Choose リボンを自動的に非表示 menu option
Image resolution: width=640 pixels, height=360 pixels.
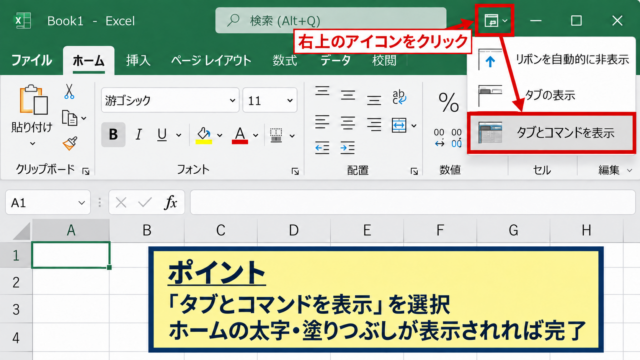551,60
